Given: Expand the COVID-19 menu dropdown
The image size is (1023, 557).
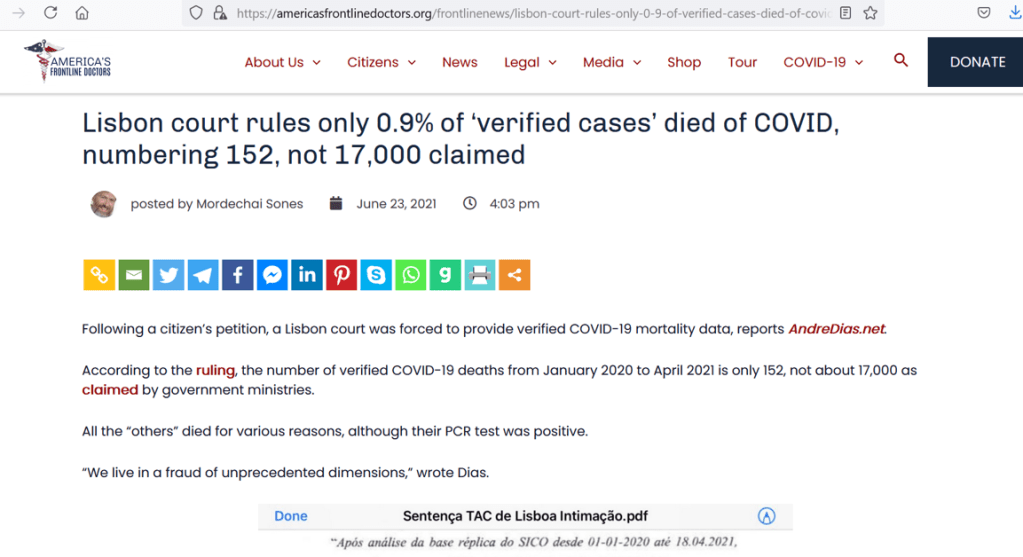Looking at the screenshot, I should (823, 62).
